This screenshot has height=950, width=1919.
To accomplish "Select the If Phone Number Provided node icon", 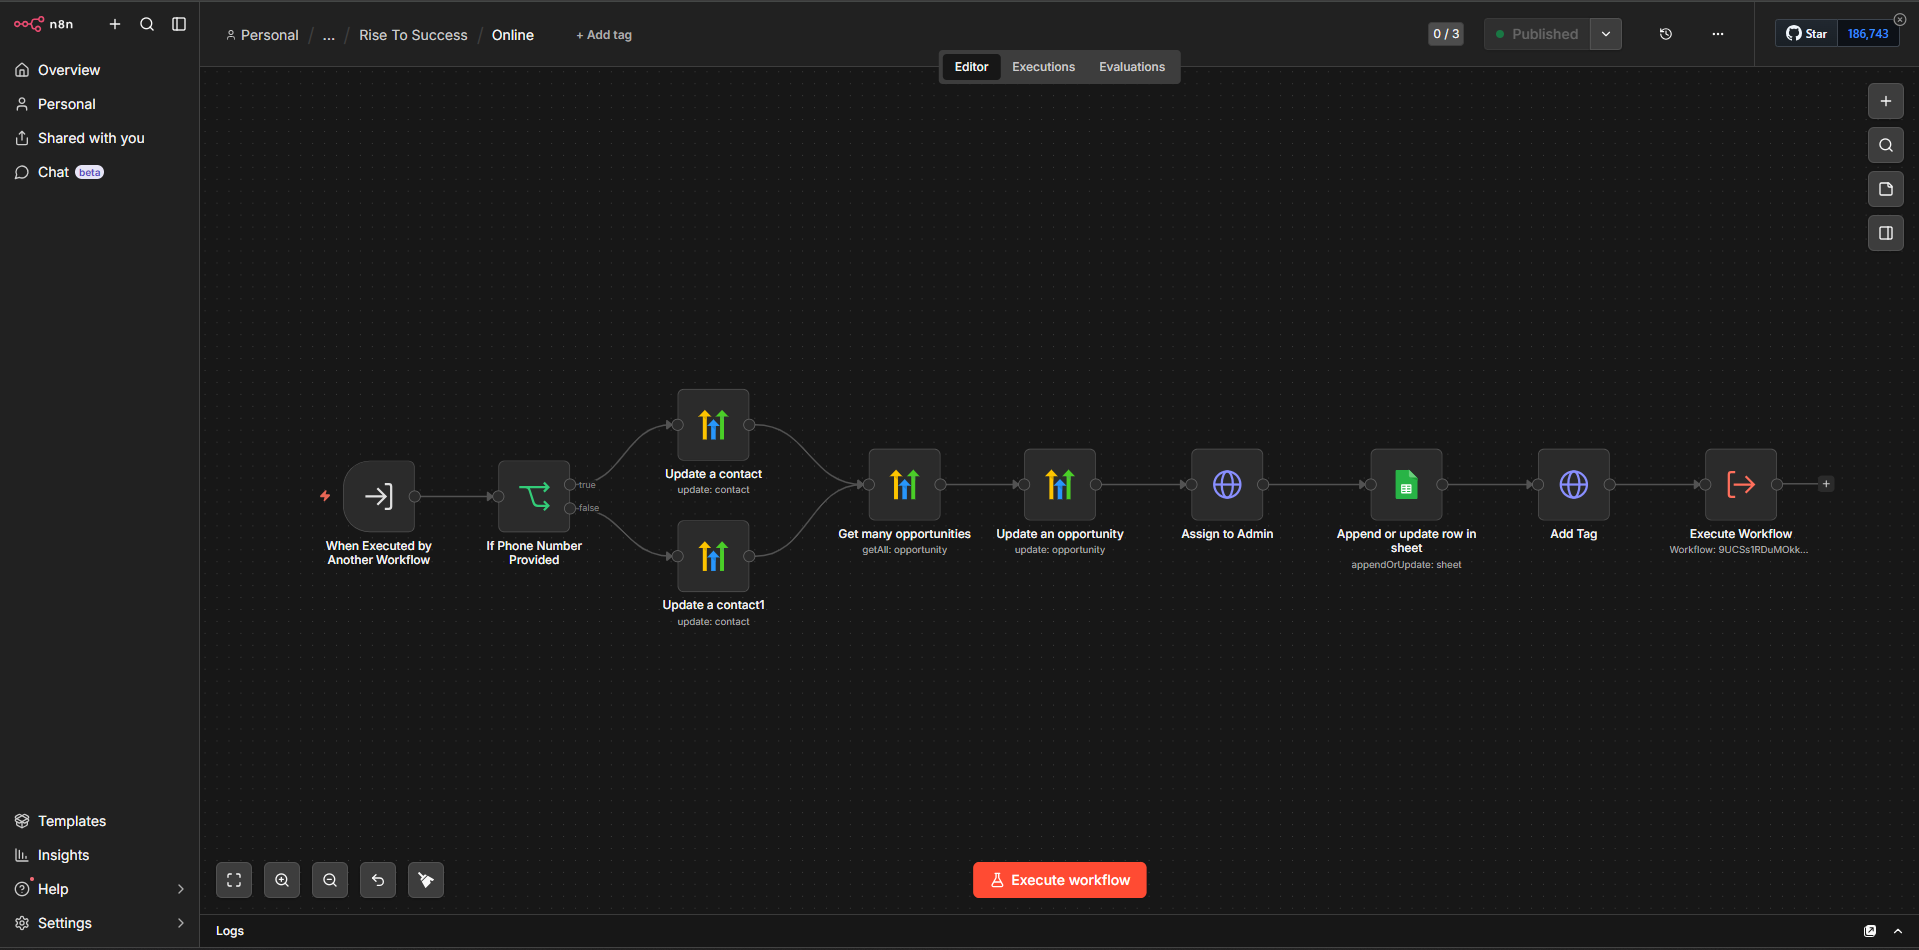I will (x=534, y=496).
